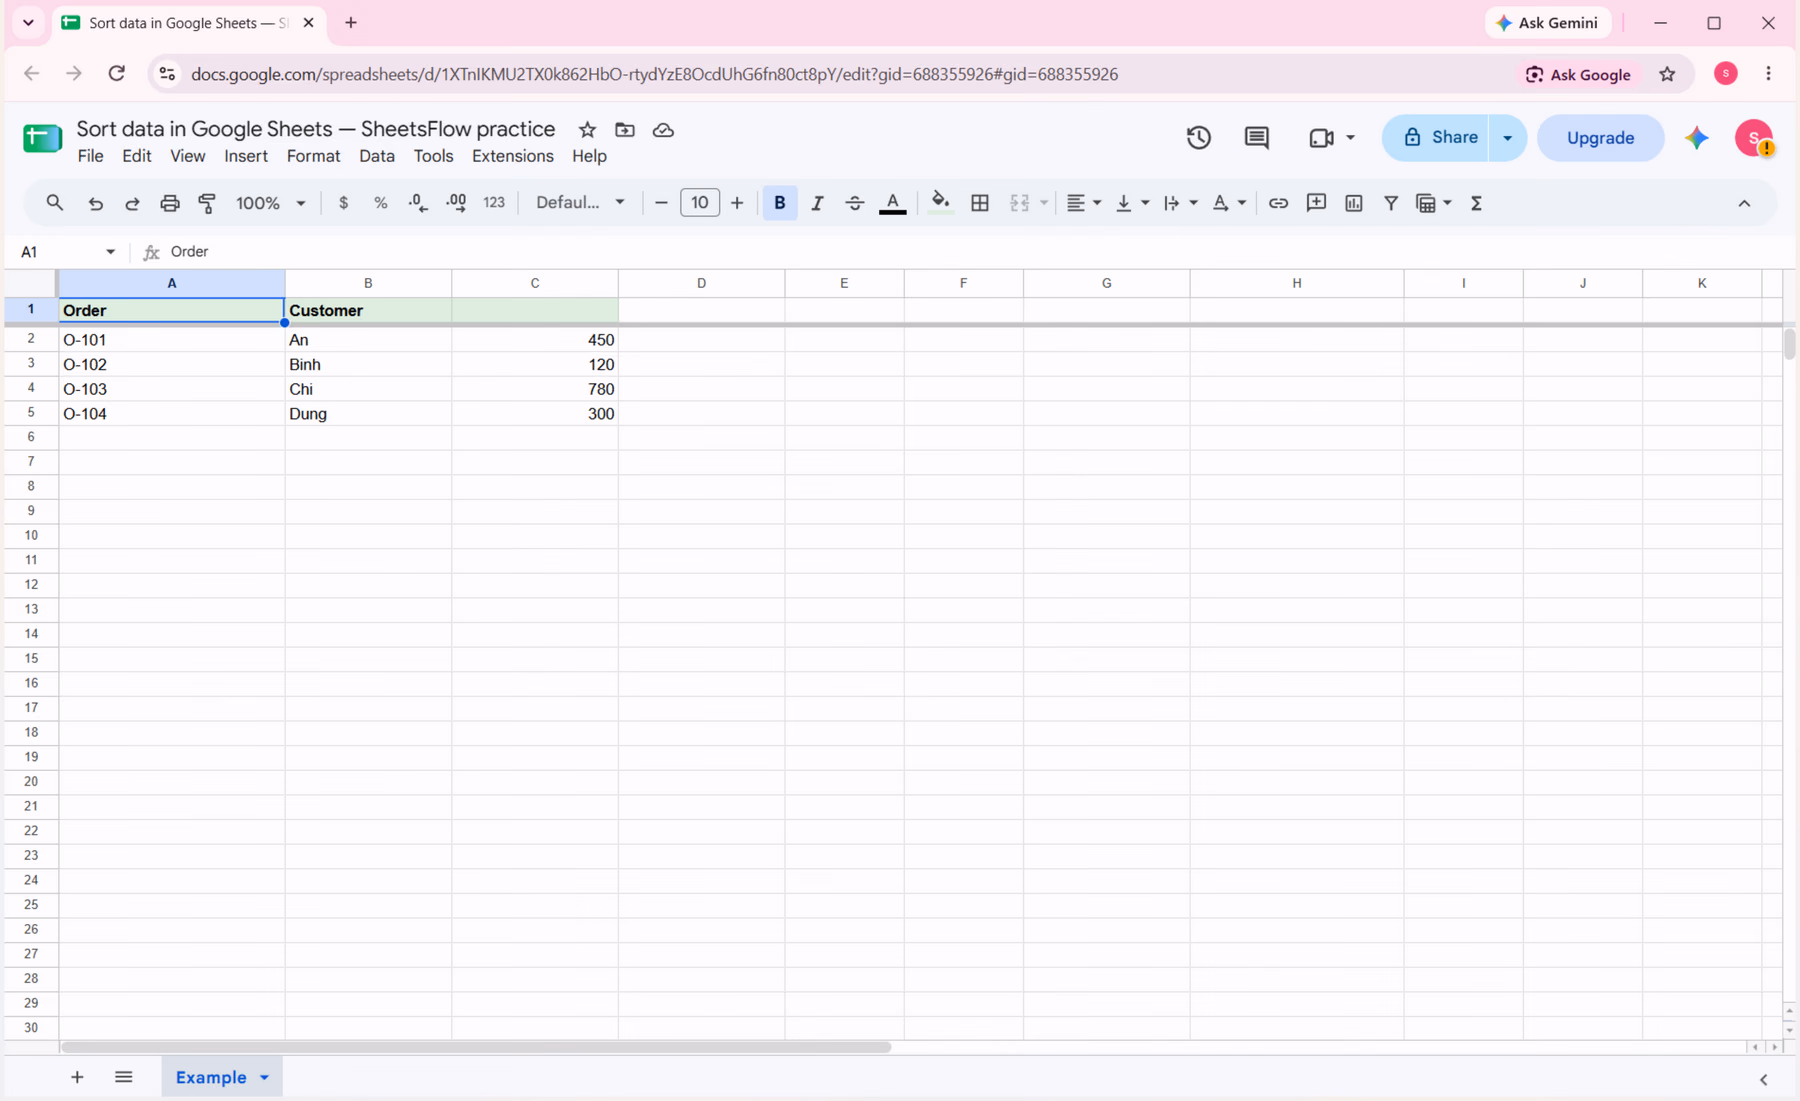Open the search menus magnifier icon

55,203
